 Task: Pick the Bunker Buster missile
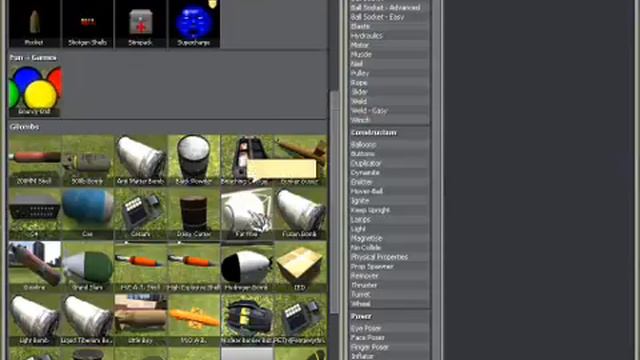300,160
